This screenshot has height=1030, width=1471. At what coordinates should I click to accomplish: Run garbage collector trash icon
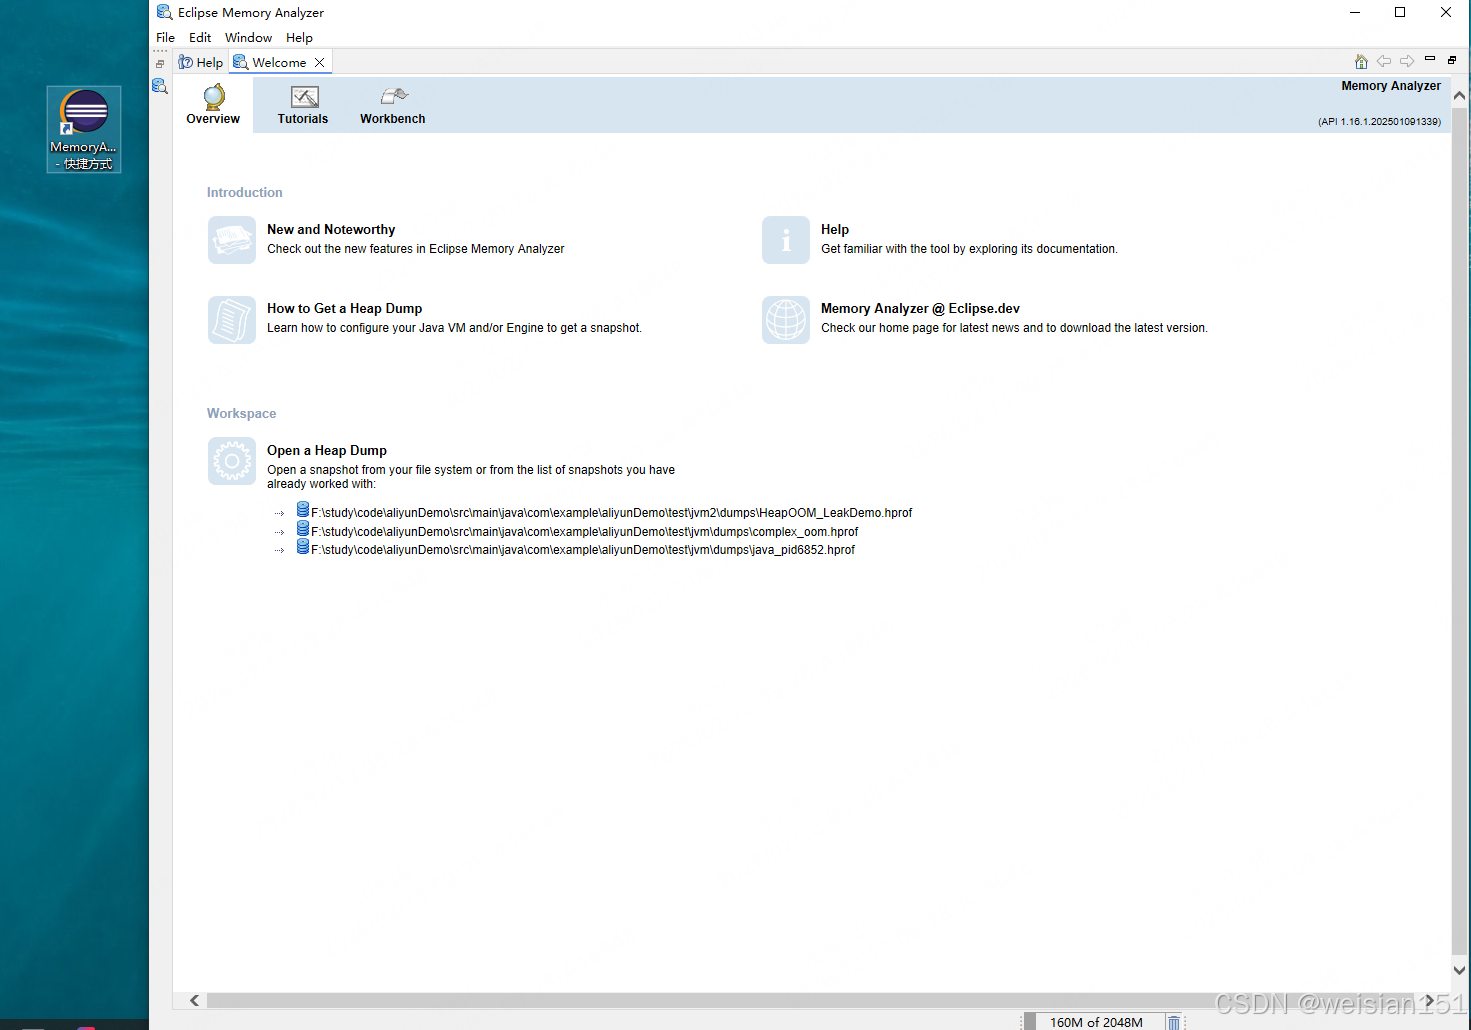click(x=1174, y=1022)
